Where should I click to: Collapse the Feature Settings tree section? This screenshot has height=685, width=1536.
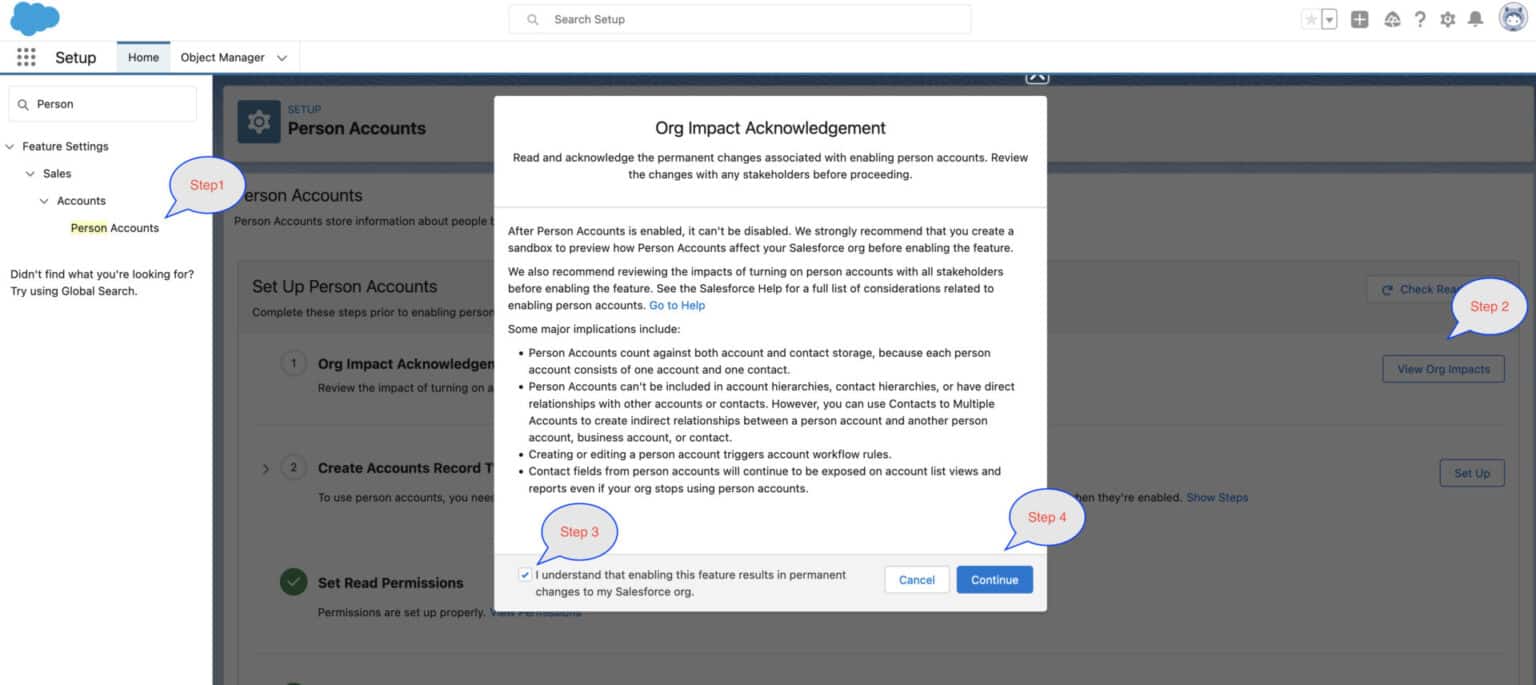coord(10,146)
